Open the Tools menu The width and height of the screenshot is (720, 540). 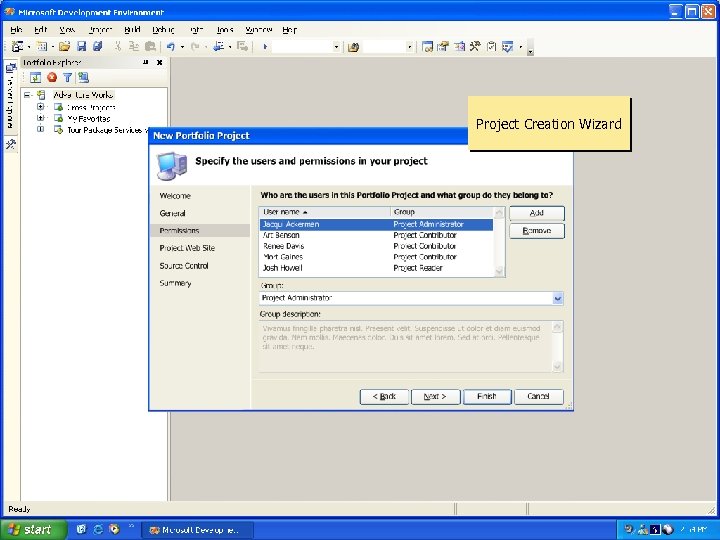[225, 30]
